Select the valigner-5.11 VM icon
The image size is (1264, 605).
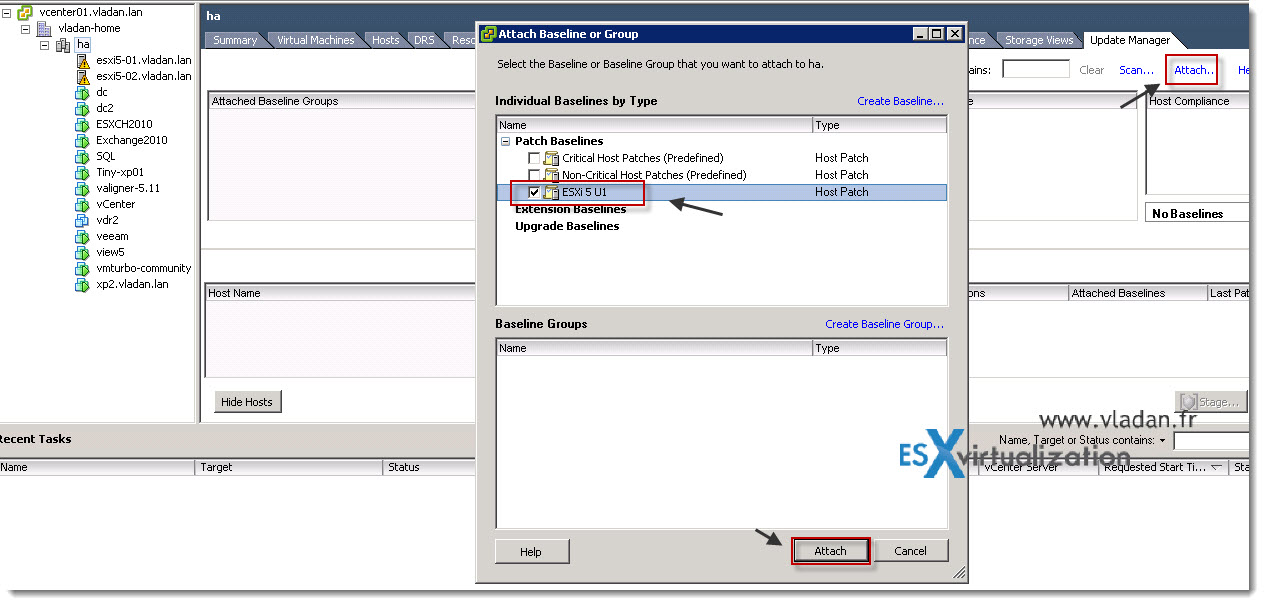click(x=83, y=188)
